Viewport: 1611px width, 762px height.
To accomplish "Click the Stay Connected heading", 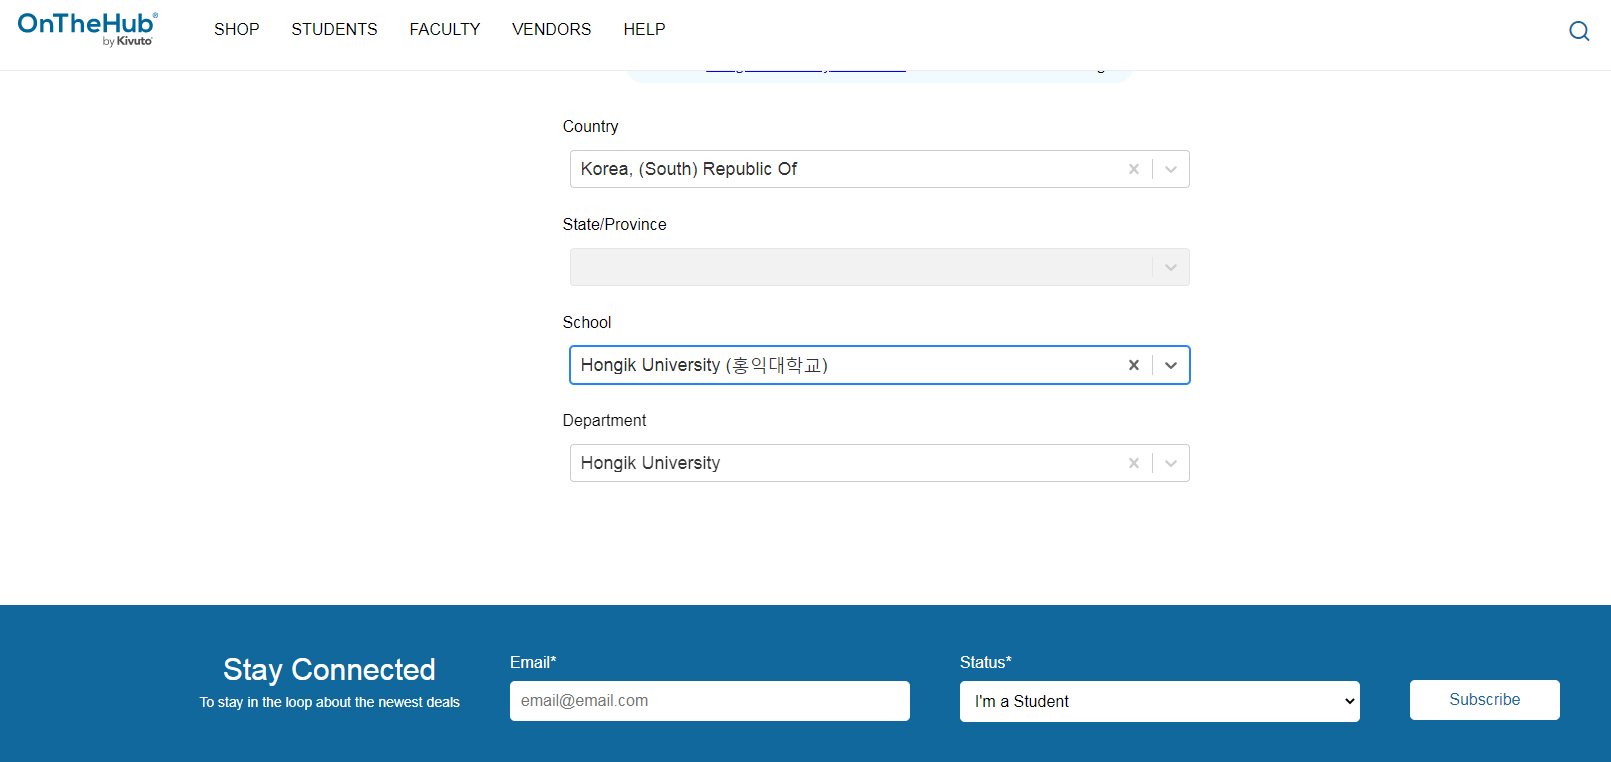I will pos(329,669).
